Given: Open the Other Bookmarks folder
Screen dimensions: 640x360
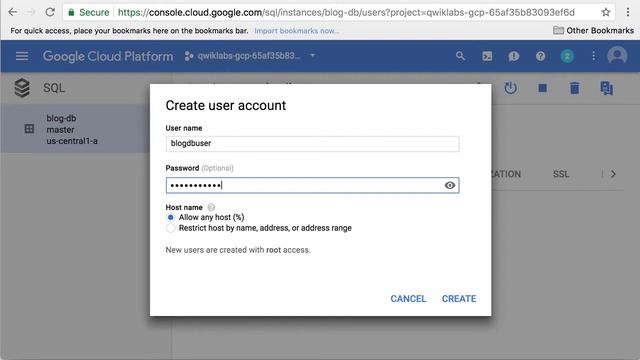Looking at the screenshot, I should (593, 31).
